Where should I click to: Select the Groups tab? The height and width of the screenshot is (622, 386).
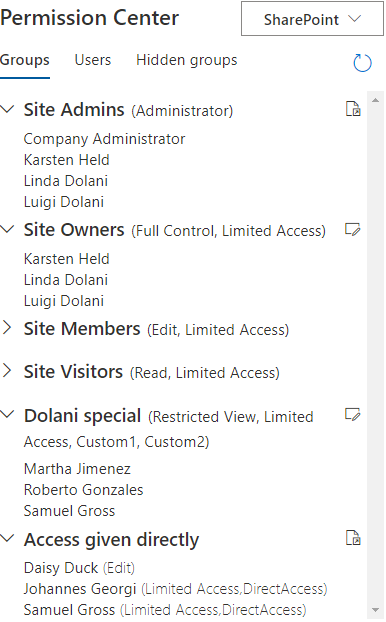[x=25, y=60]
